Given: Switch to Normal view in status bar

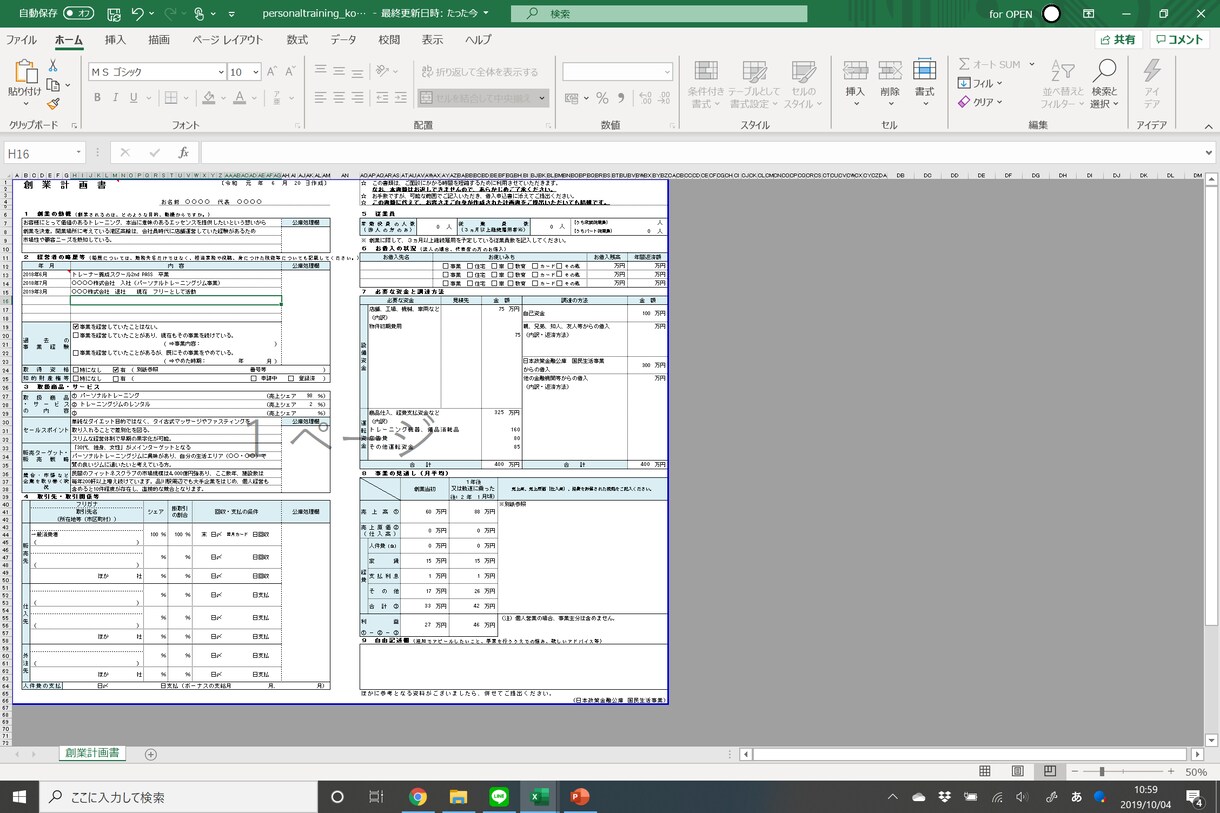Looking at the screenshot, I should 985,772.
